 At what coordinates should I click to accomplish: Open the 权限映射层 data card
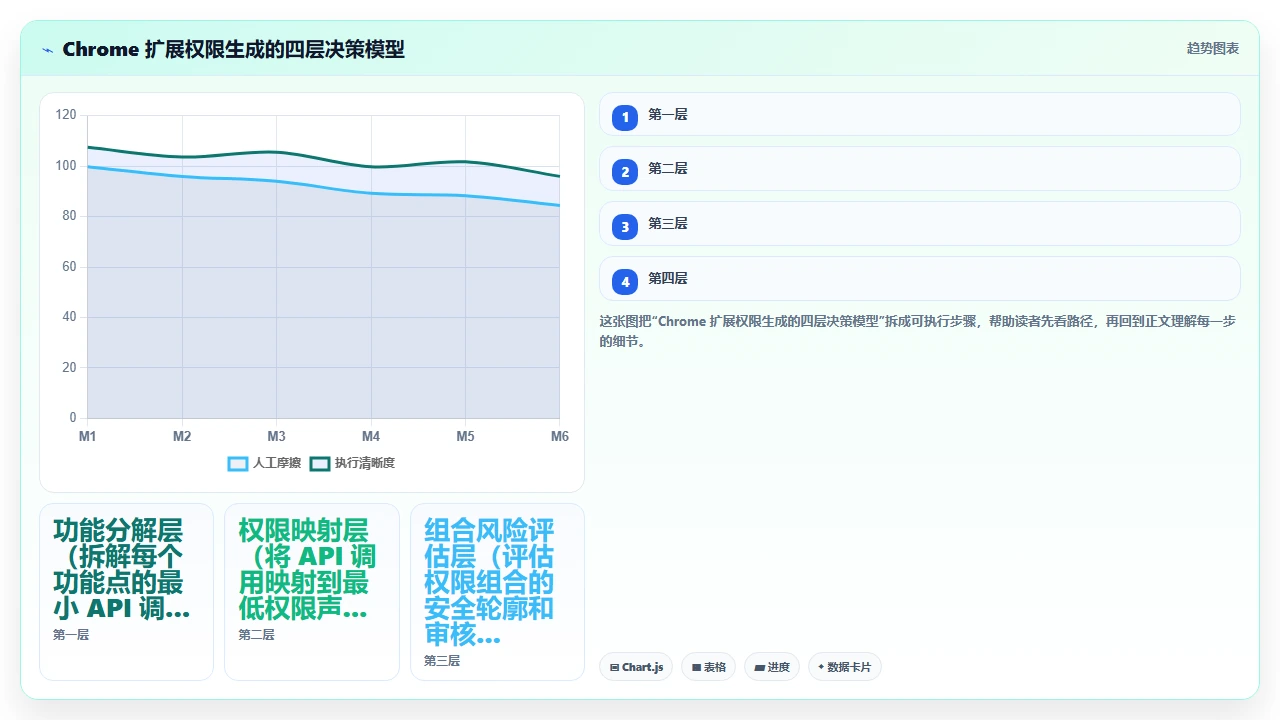(x=312, y=592)
